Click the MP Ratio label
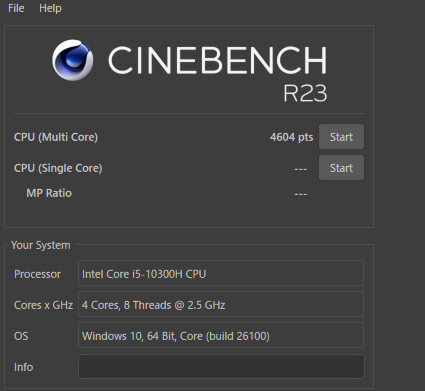Image resolution: width=425 pixels, height=391 pixels. click(49, 193)
